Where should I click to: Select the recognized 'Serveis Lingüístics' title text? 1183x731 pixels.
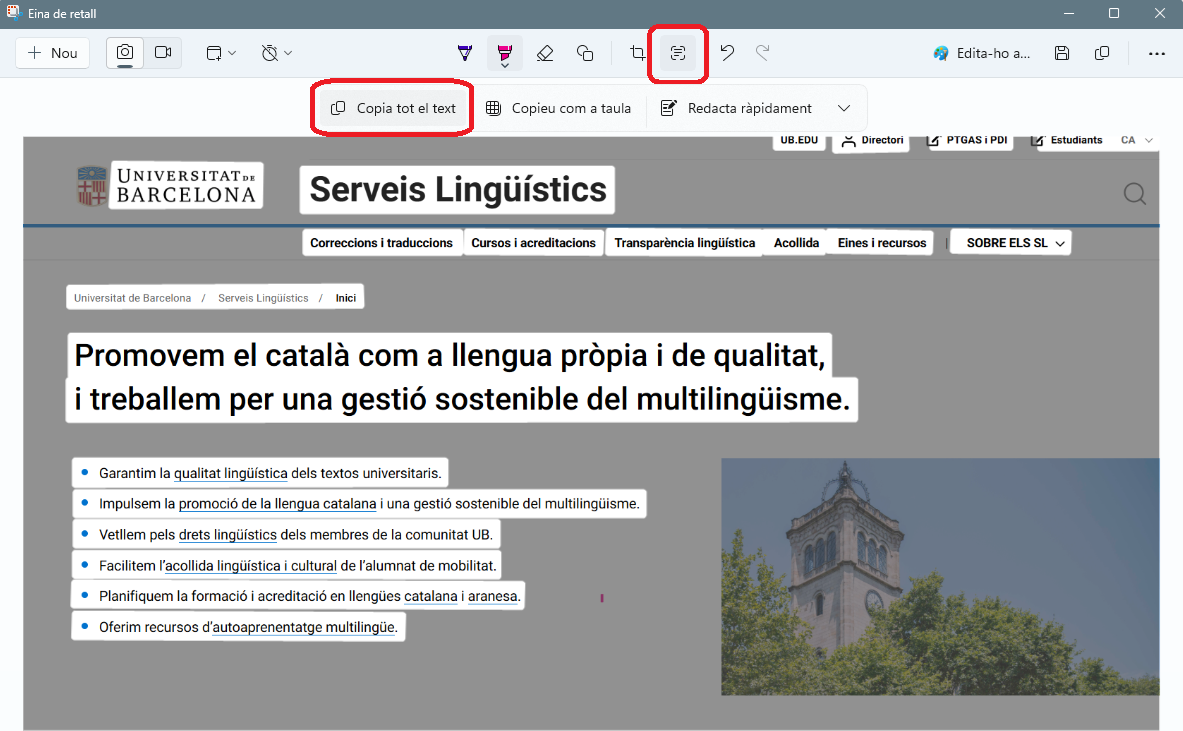458,189
